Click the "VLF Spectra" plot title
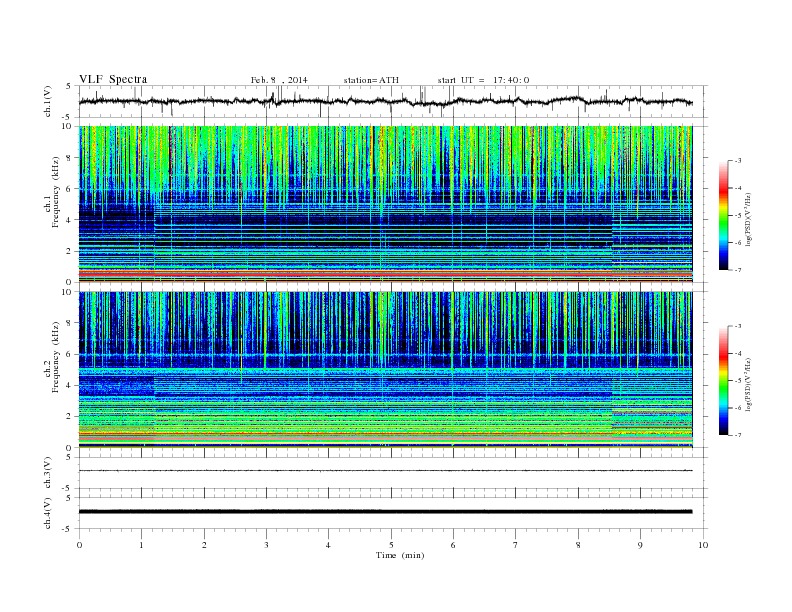Image resolution: width=792 pixels, height=612 pixels. 113,79
